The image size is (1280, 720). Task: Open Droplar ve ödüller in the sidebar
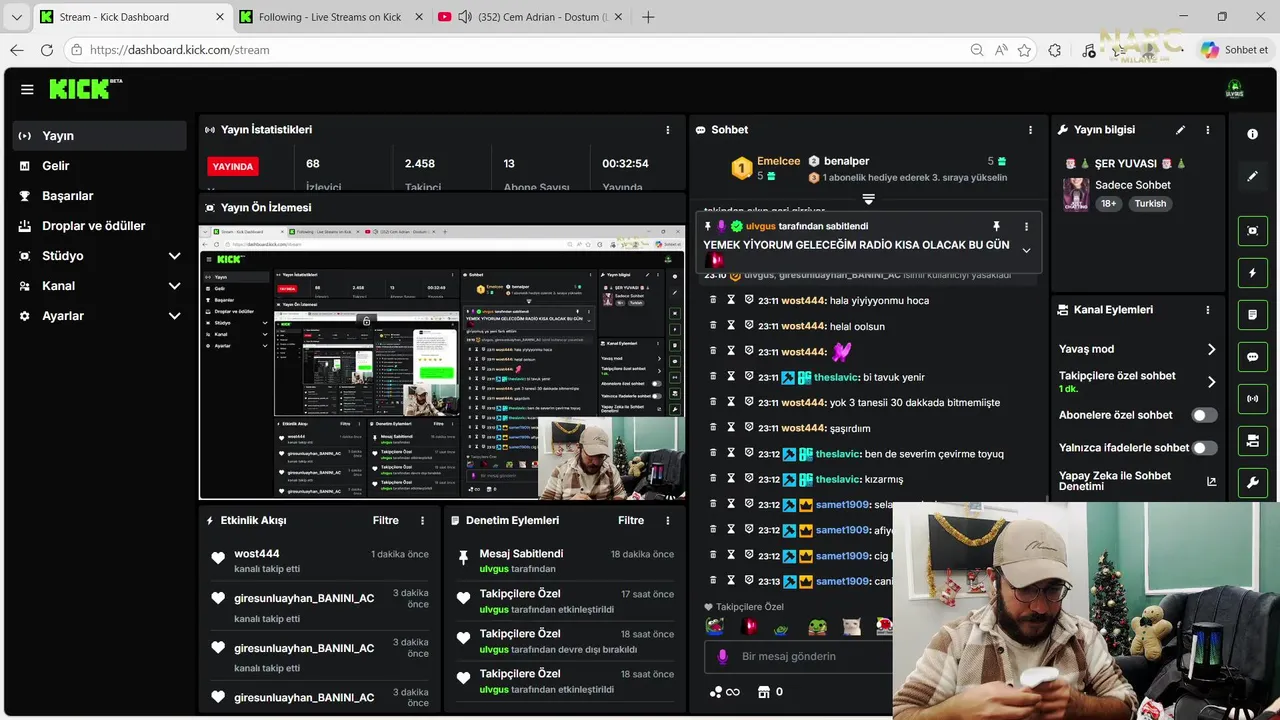(x=100, y=226)
